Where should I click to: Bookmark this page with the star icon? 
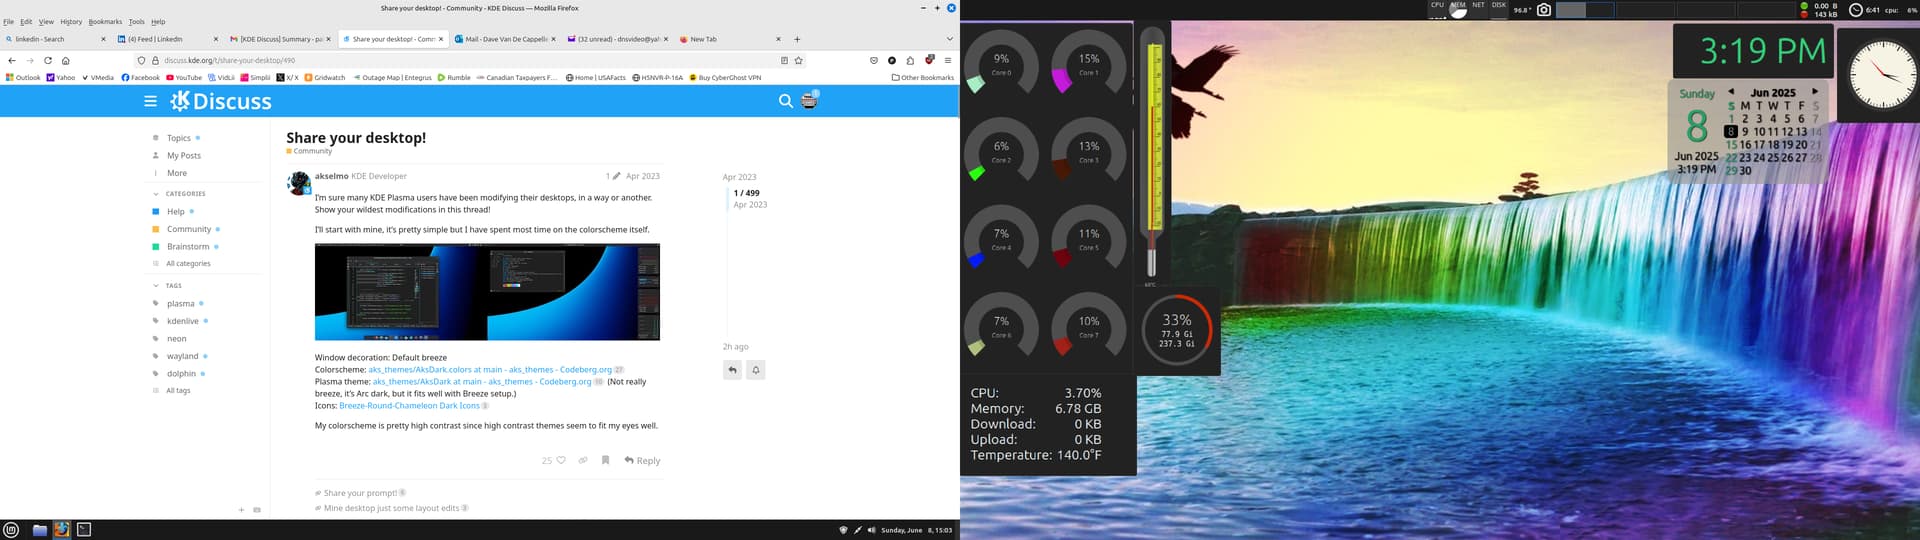pos(798,60)
